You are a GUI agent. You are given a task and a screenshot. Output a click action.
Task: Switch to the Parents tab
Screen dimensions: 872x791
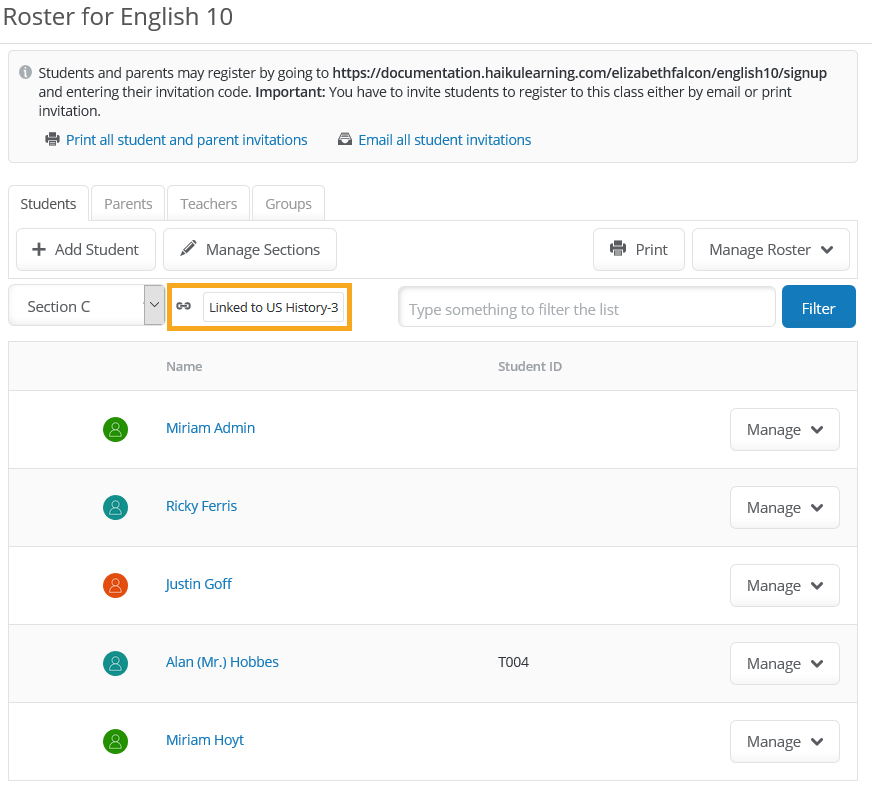tap(128, 204)
